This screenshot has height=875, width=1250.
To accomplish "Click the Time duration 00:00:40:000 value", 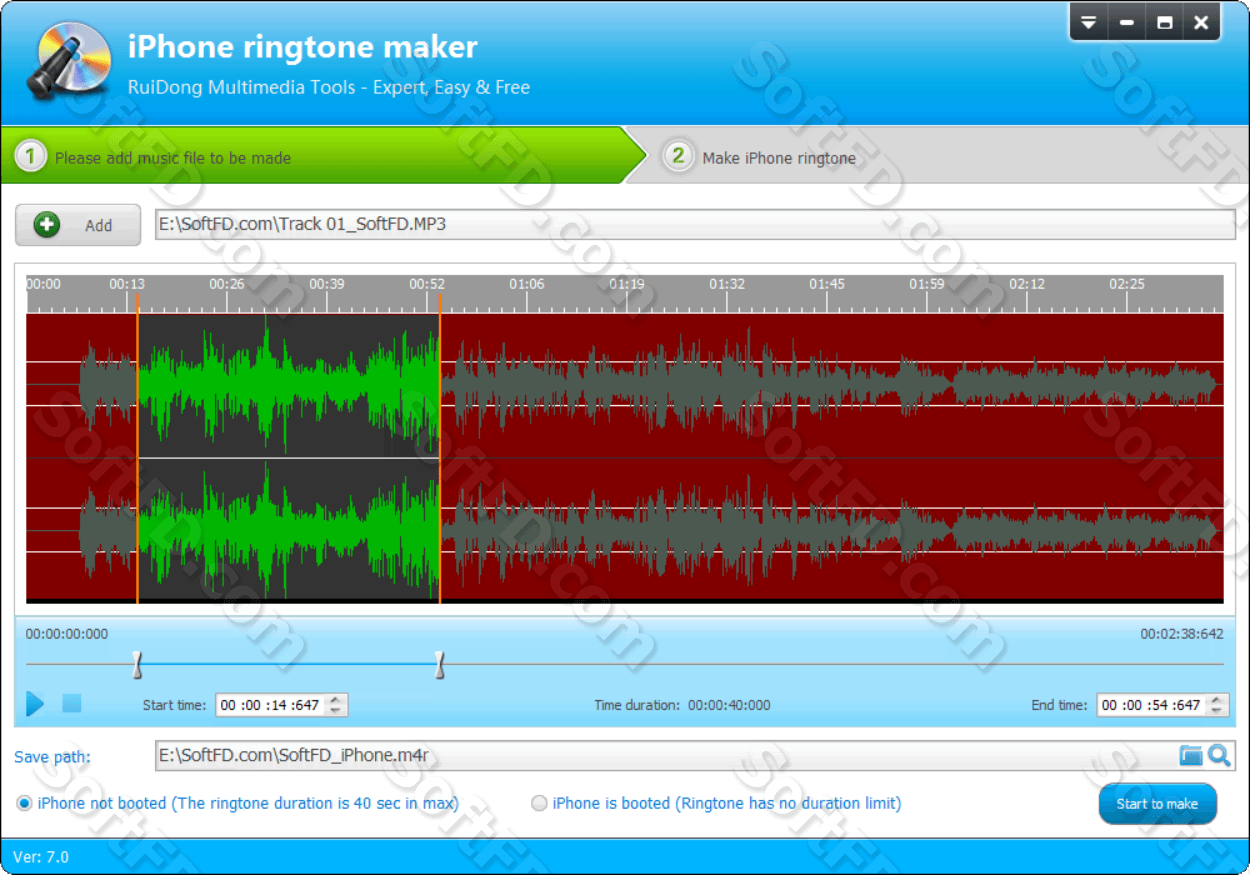I will click(x=729, y=705).
